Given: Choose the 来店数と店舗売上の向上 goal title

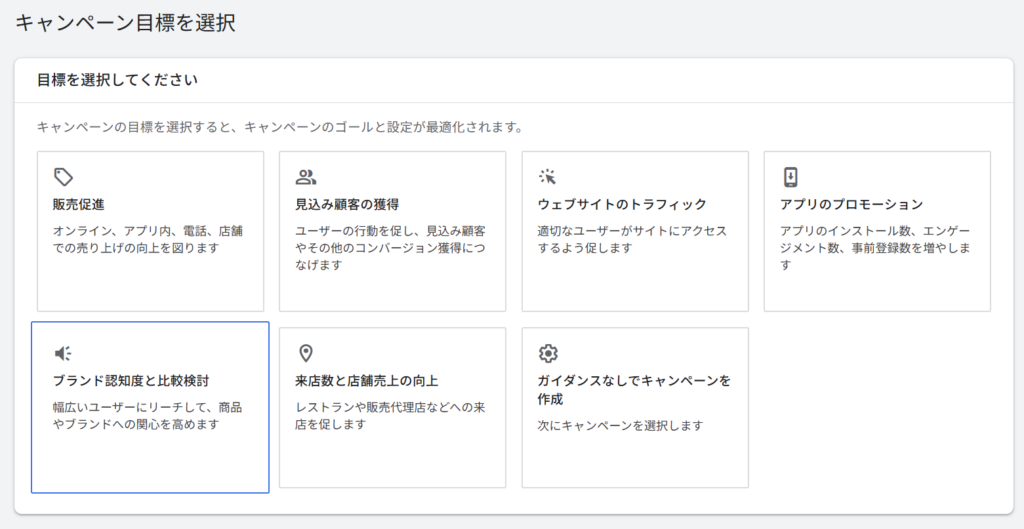Looking at the screenshot, I should coord(368,381).
